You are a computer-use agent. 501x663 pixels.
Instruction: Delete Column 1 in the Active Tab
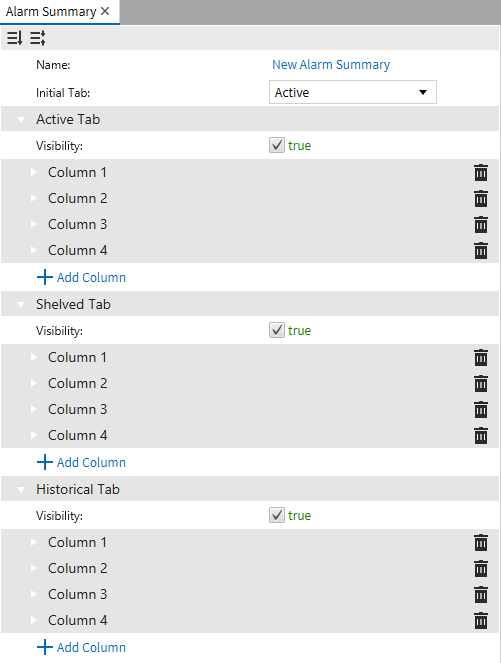(481, 173)
